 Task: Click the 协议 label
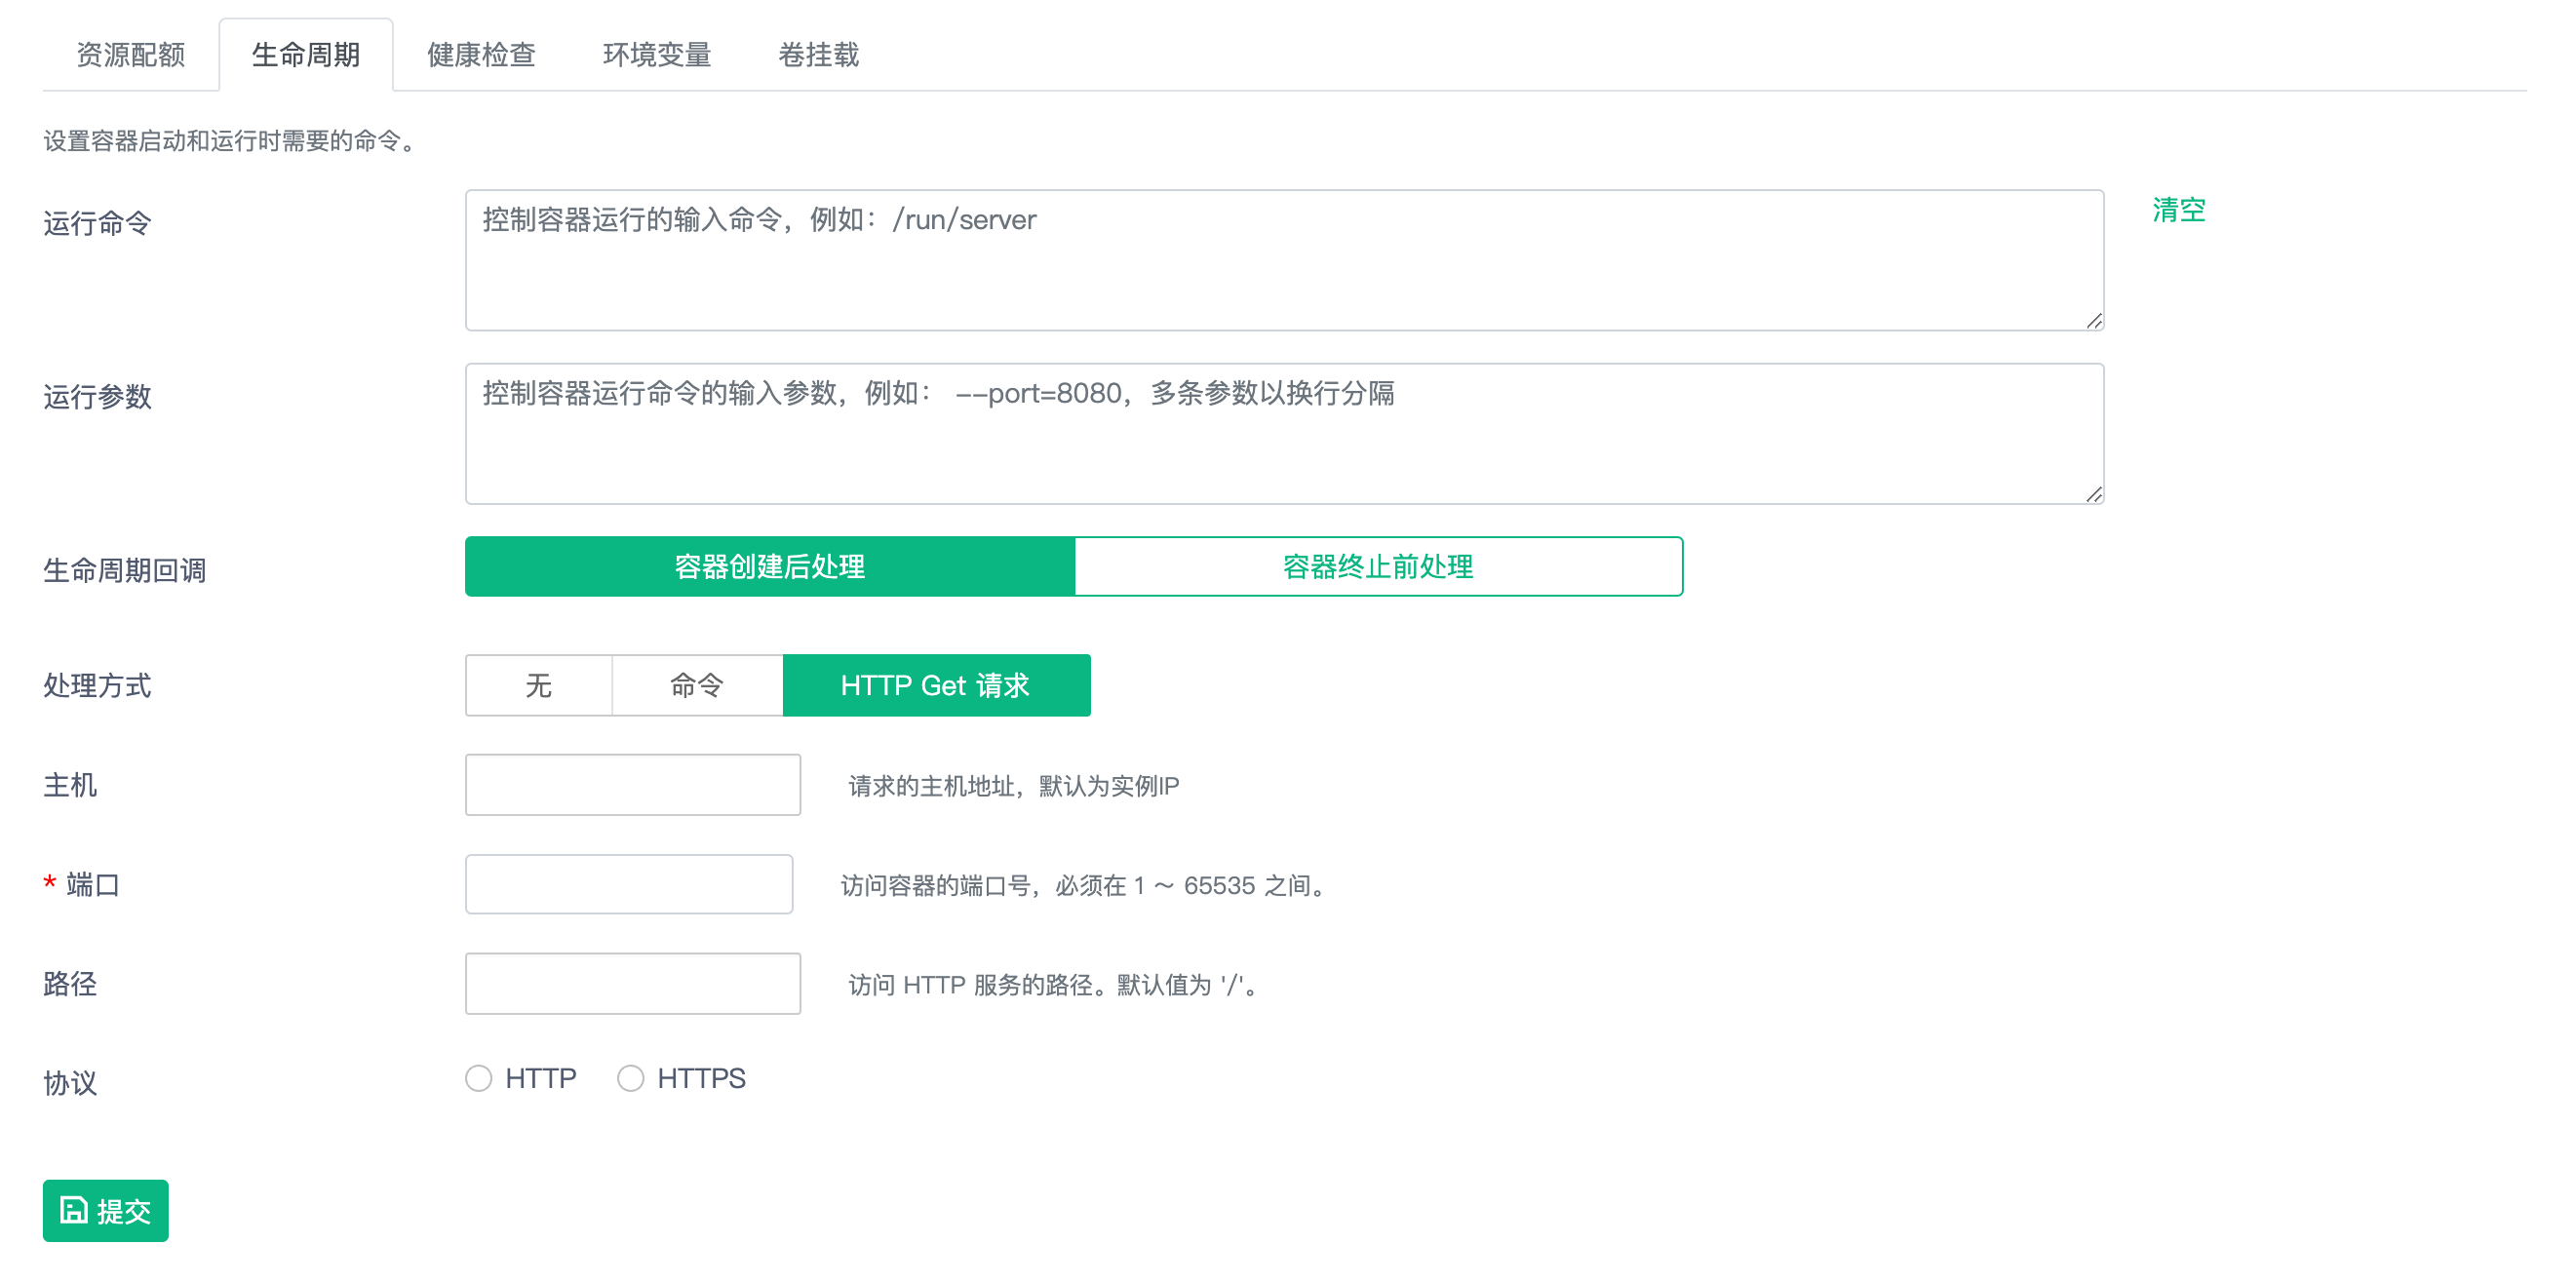[70, 1083]
